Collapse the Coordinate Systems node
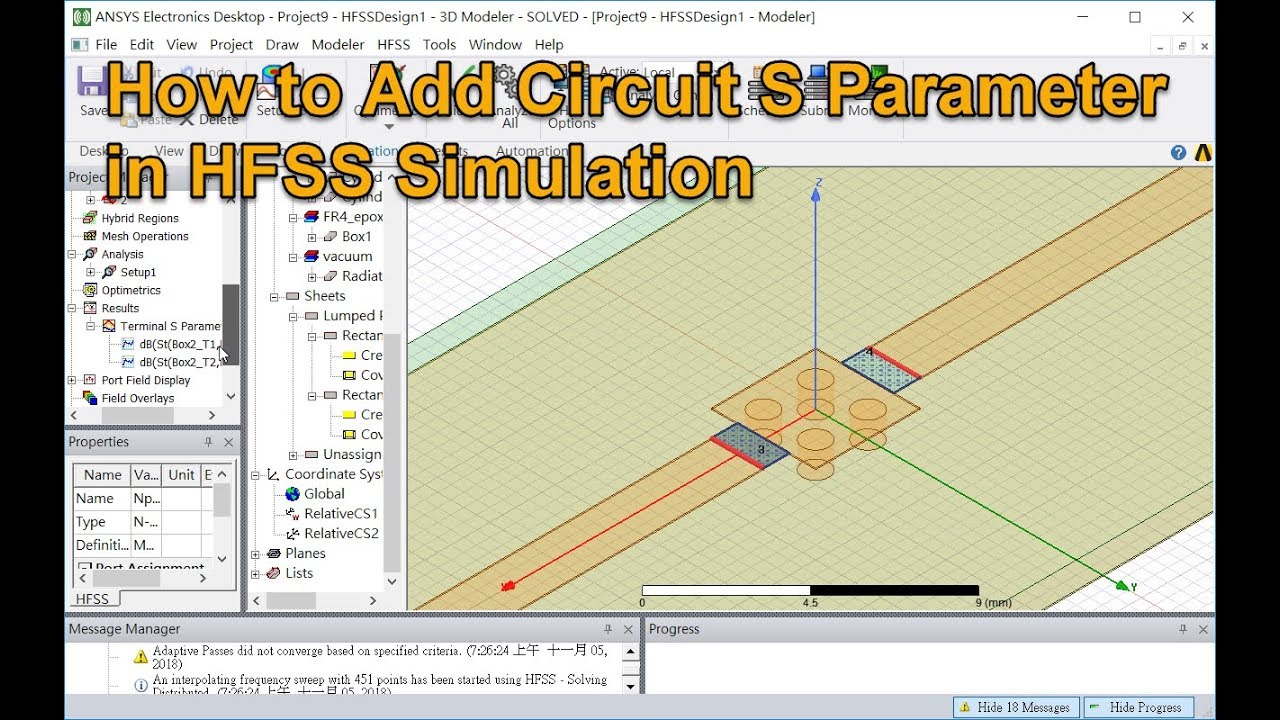Screen dimensions: 1280x720 [x=255, y=475]
